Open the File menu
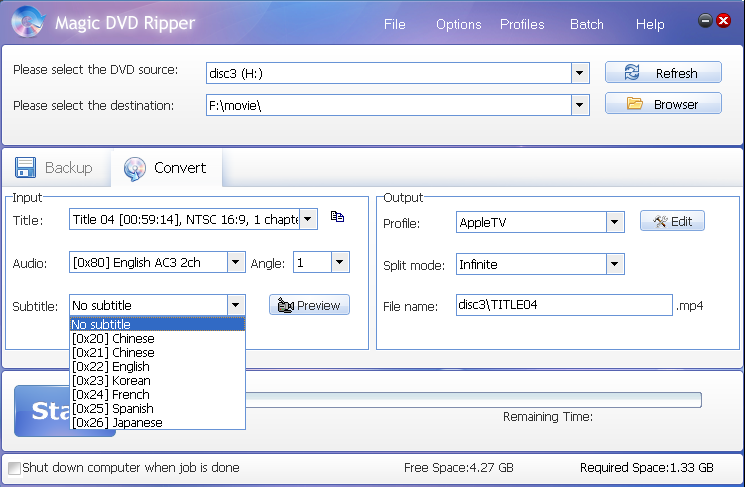745x487 pixels. click(395, 24)
